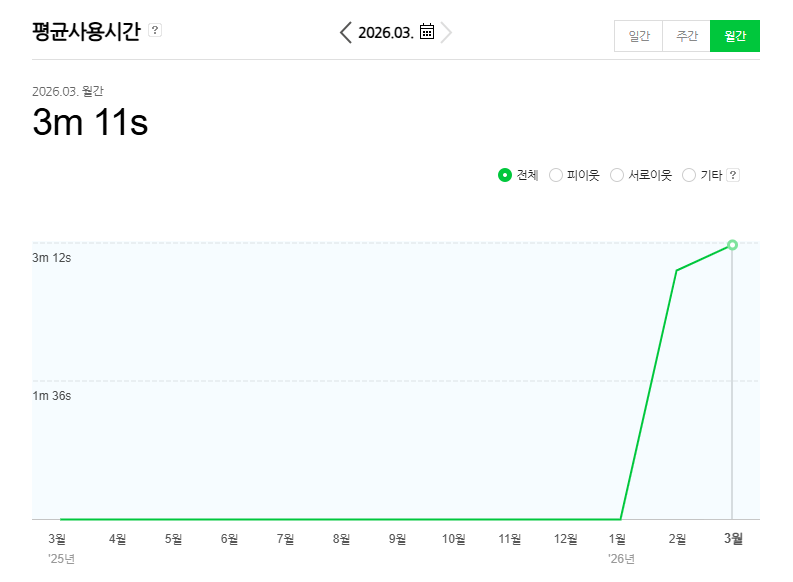Select the 전체 radio button
The image size is (793, 582).
505,175
